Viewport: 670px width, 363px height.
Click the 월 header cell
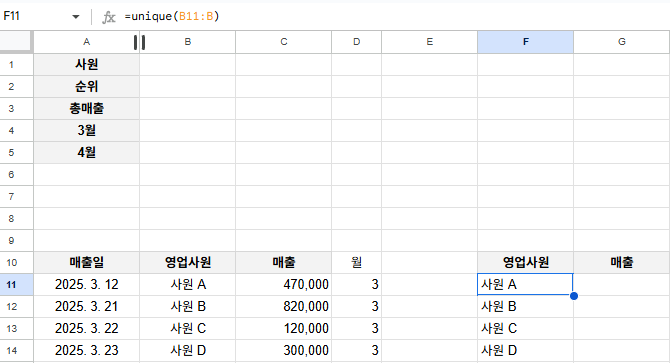(x=356, y=263)
